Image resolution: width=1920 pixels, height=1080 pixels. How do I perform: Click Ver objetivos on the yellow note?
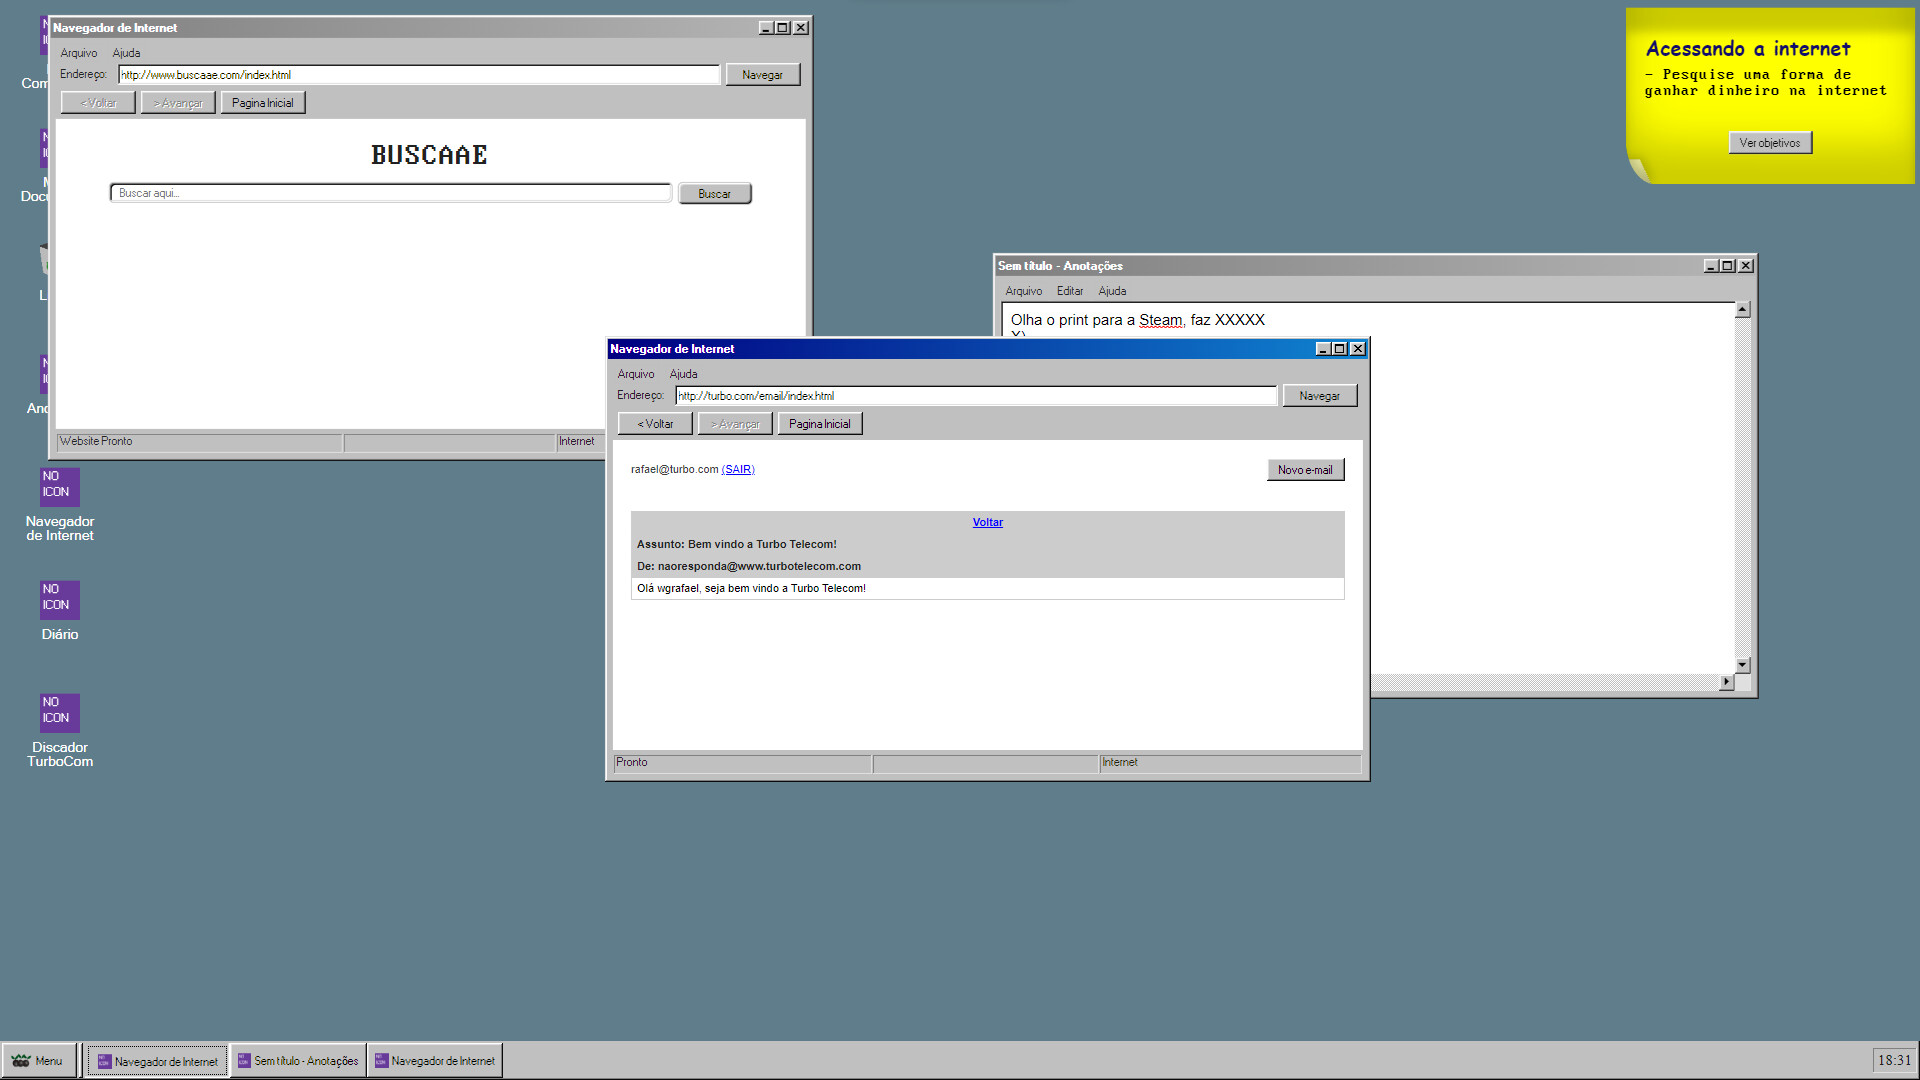point(1770,142)
